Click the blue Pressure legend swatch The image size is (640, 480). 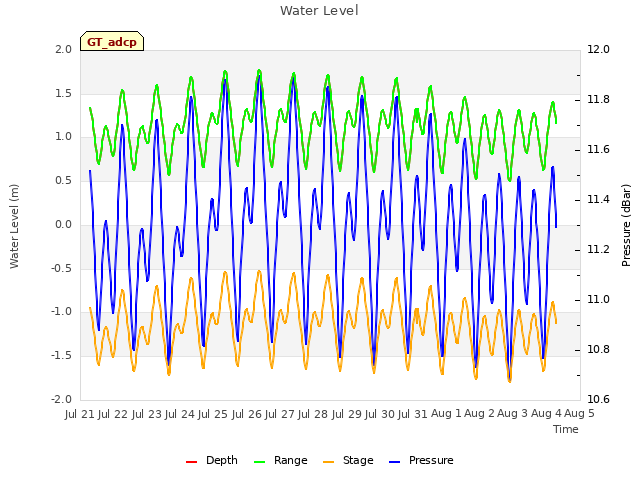pos(395,462)
